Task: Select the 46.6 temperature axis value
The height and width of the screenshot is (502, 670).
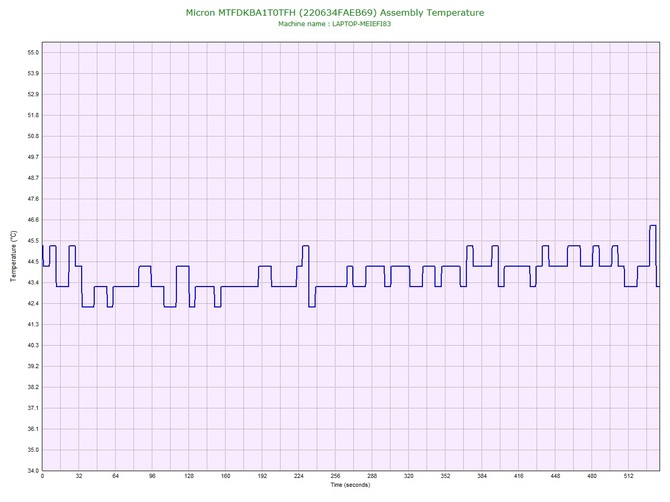Action: pos(33,220)
